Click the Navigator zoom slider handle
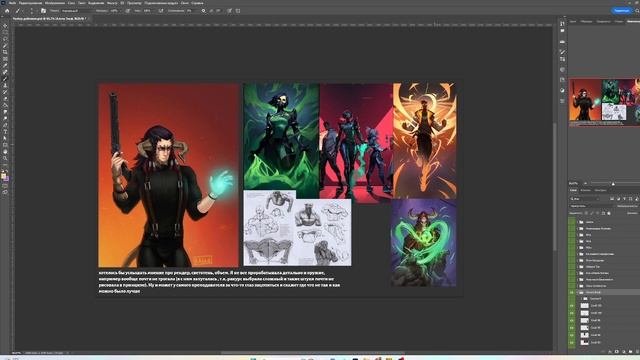The width and height of the screenshot is (640, 360). [x=613, y=184]
